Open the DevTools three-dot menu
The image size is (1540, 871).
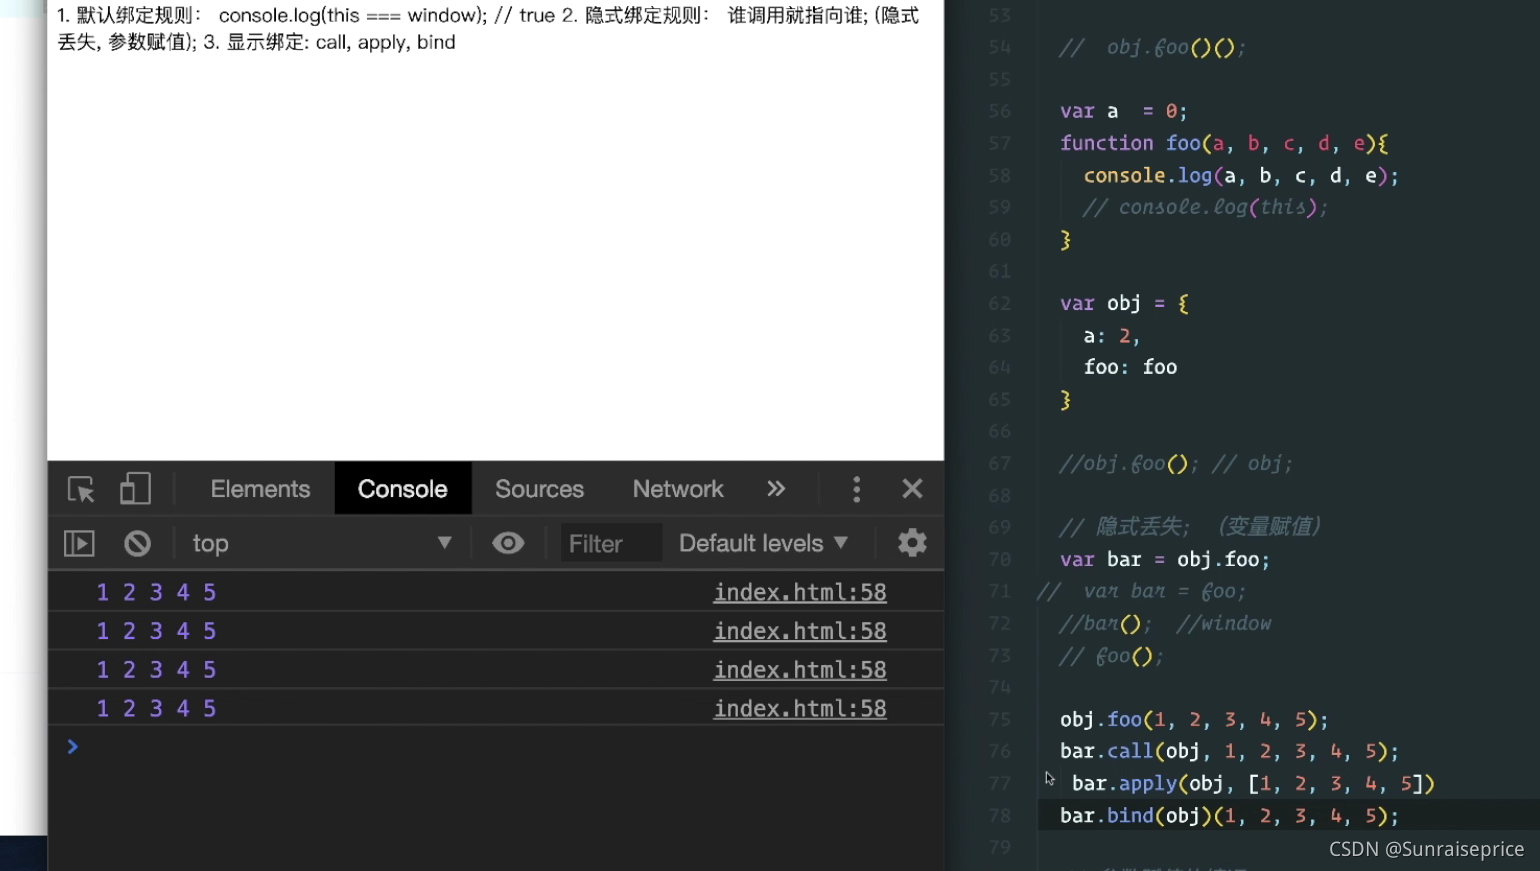856,489
